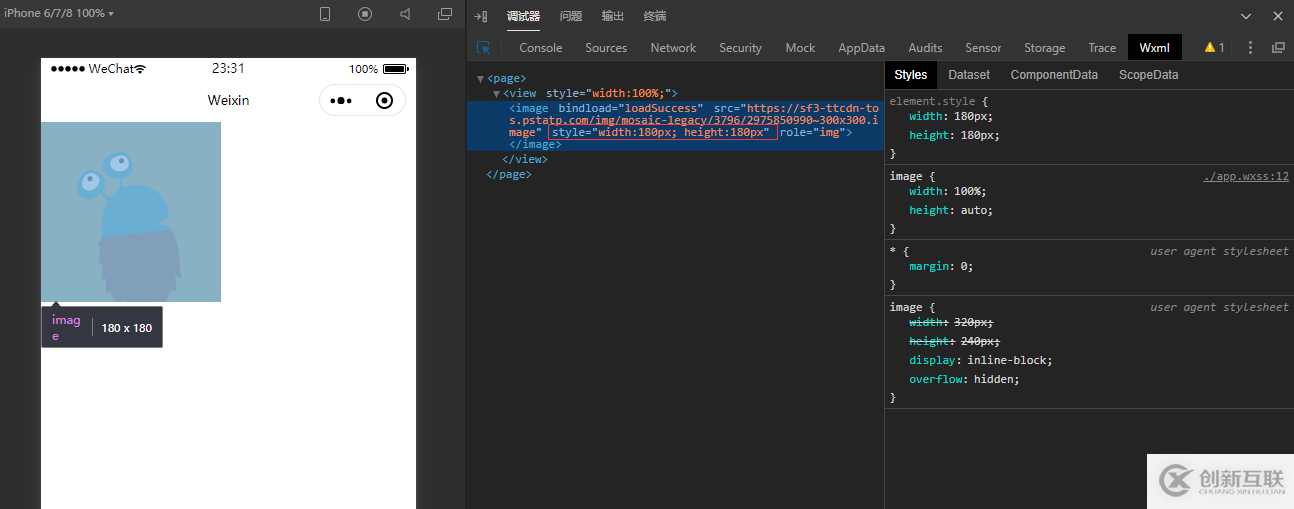The width and height of the screenshot is (1294, 509).
Task: Click the Weixin navigation title
Action: coord(228,100)
